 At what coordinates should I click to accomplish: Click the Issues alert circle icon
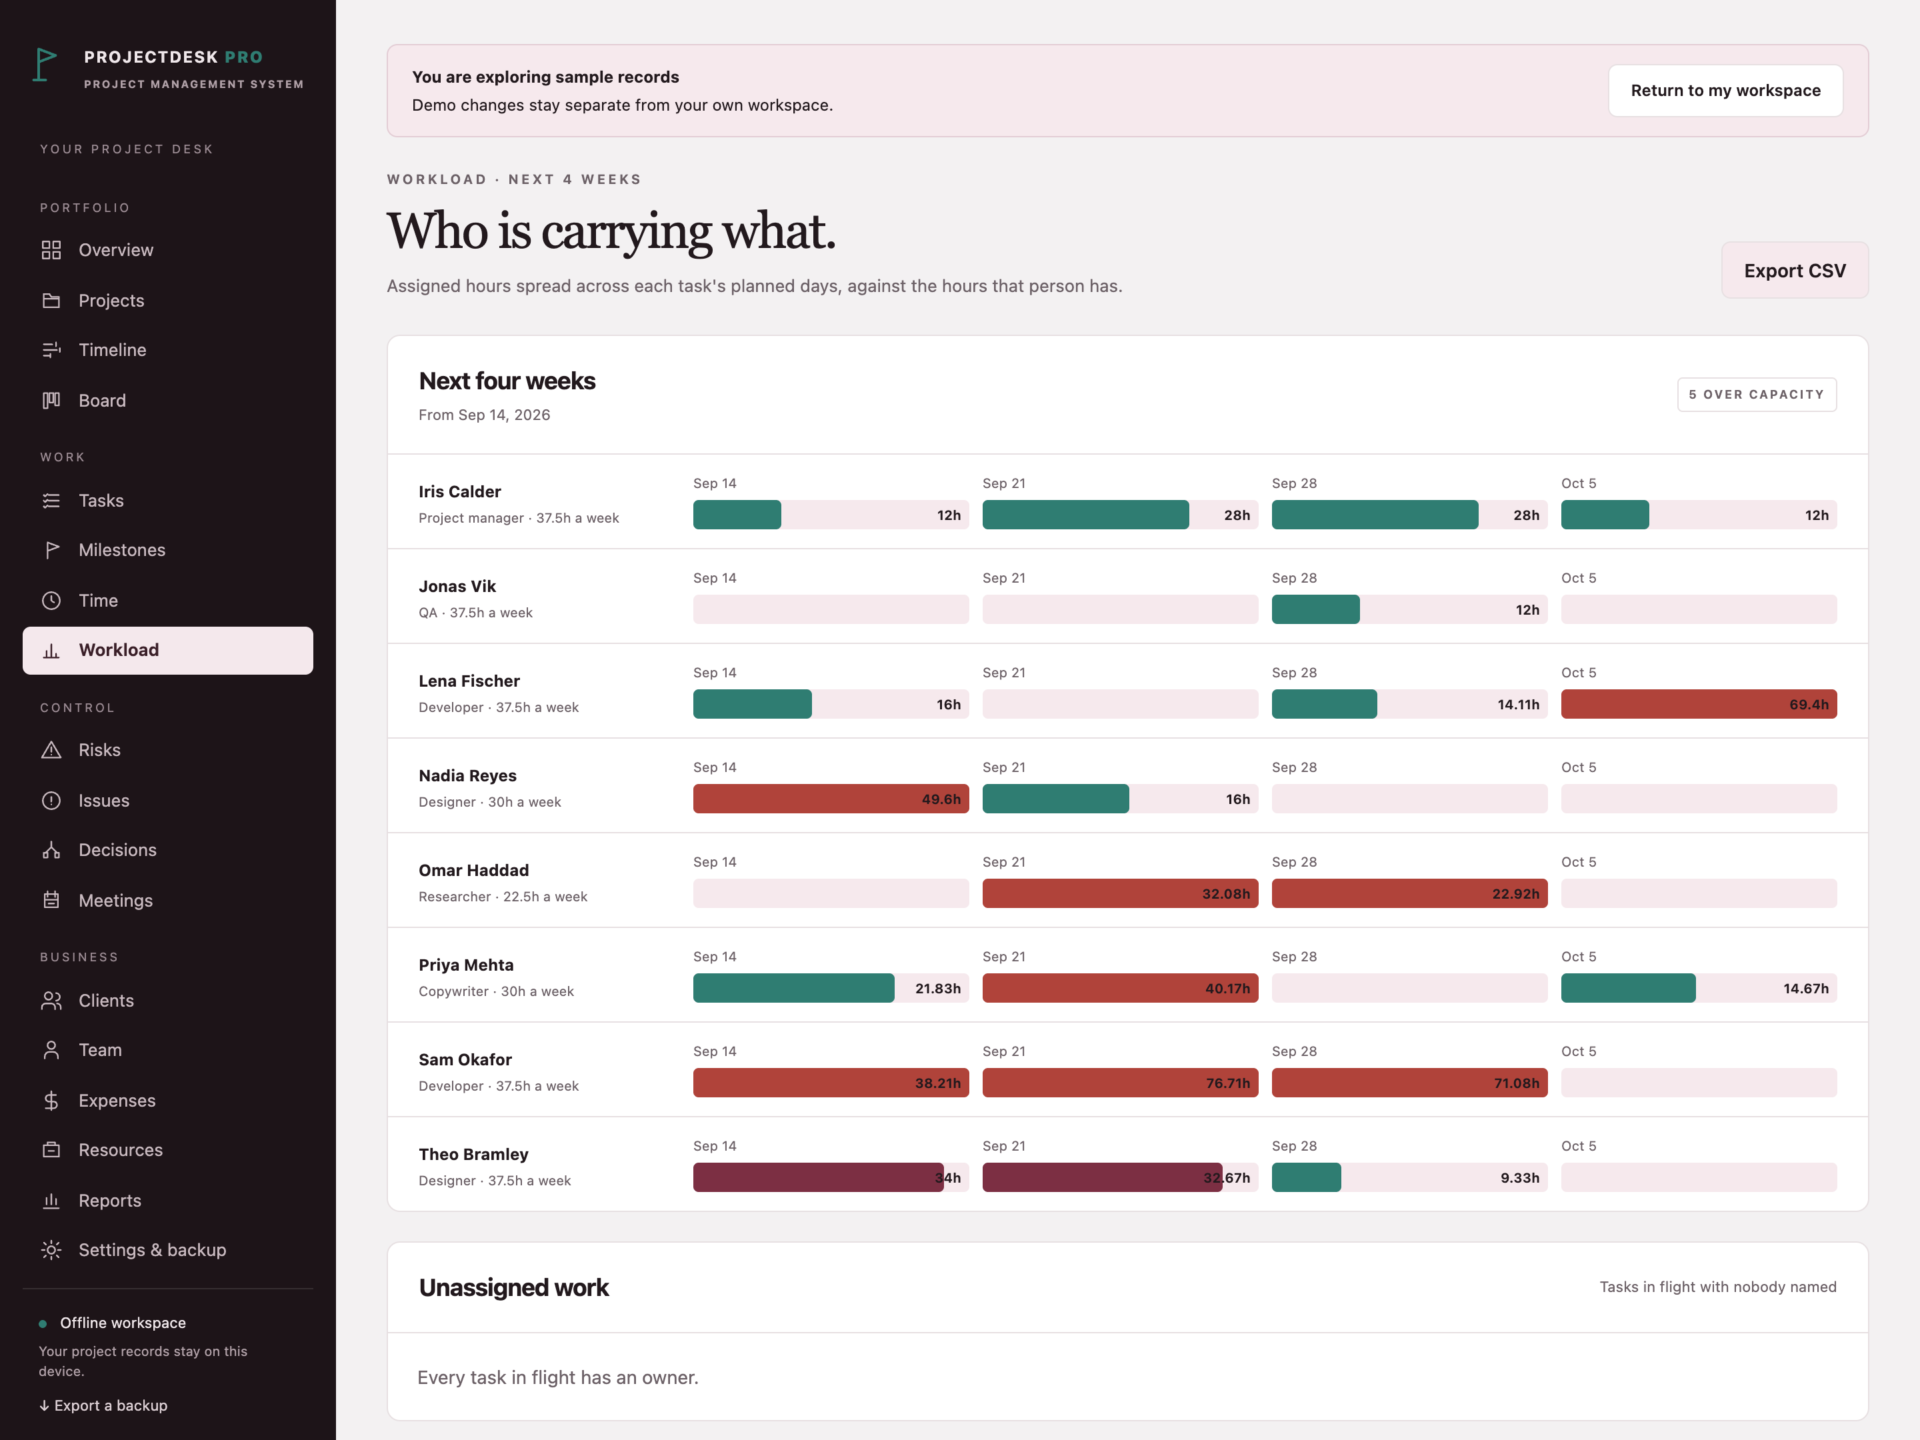click(x=51, y=800)
